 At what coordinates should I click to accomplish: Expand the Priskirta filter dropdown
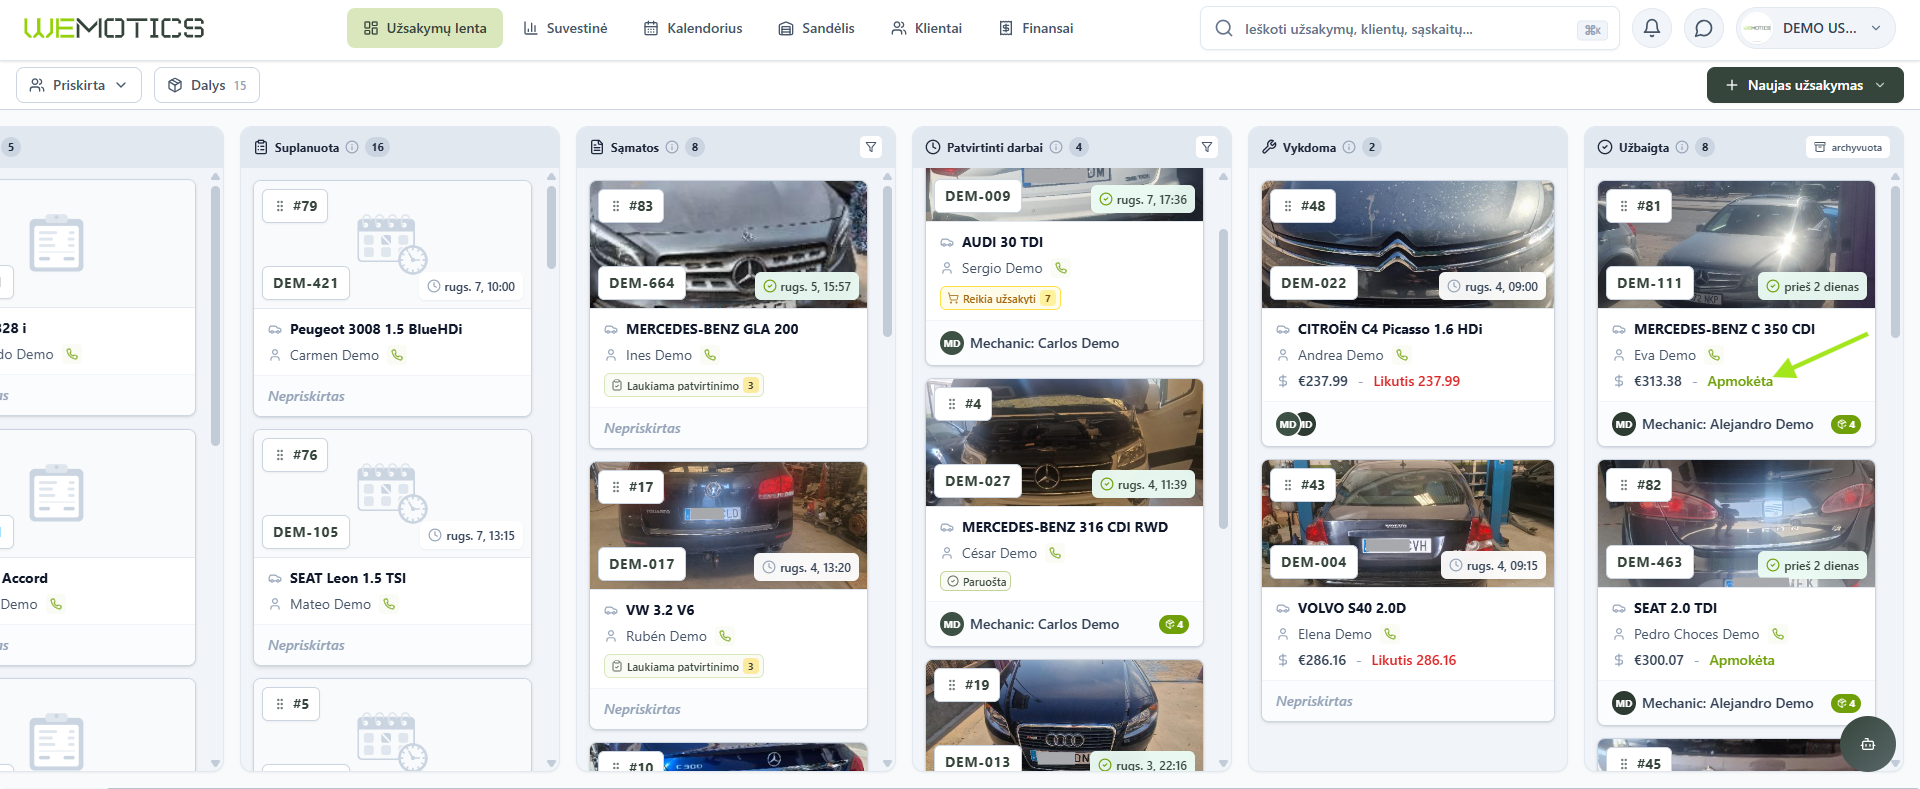click(79, 85)
